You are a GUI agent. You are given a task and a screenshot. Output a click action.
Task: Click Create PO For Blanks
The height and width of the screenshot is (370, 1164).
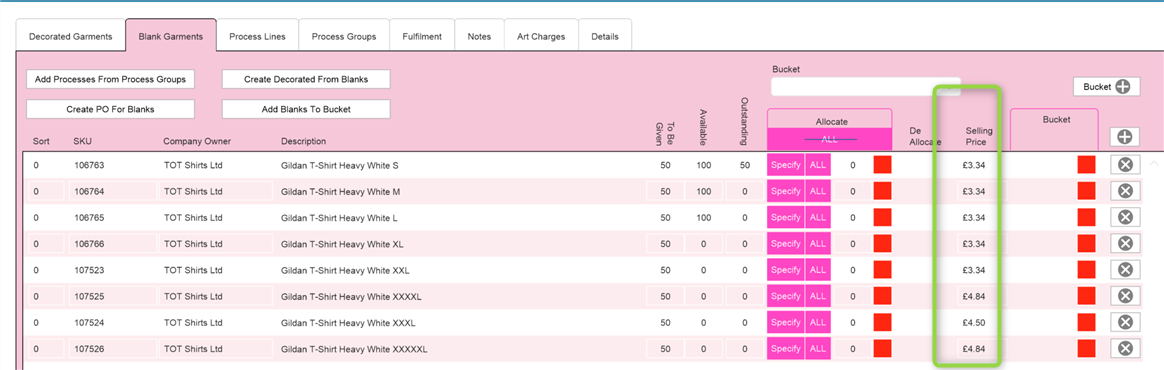click(111, 109)
